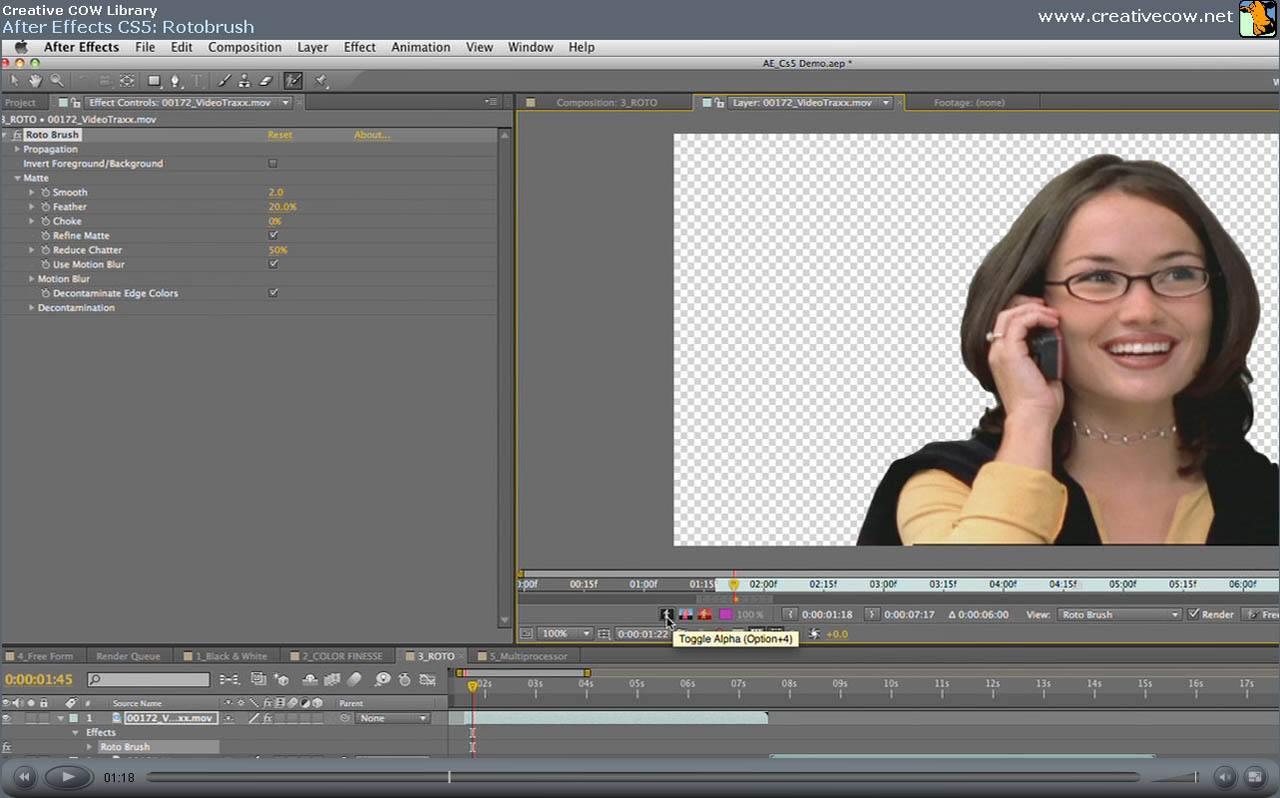Expand Roto Brush in the timeline

click(x=89, y=747)
